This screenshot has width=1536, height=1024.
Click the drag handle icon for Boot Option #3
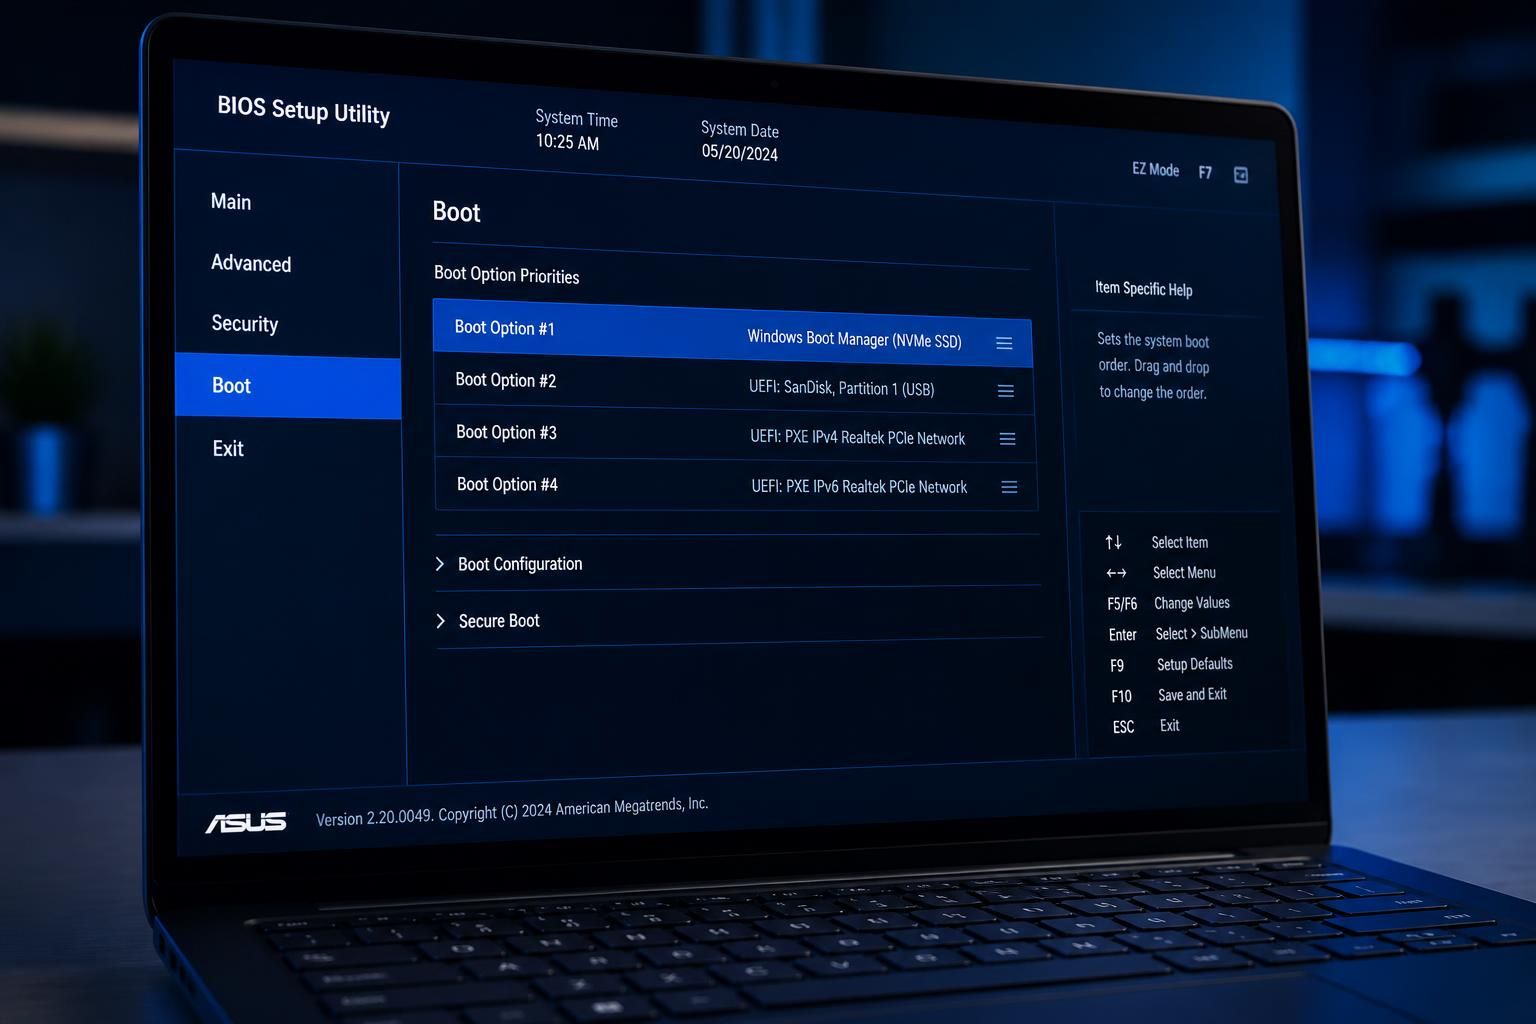point(1008,439)
